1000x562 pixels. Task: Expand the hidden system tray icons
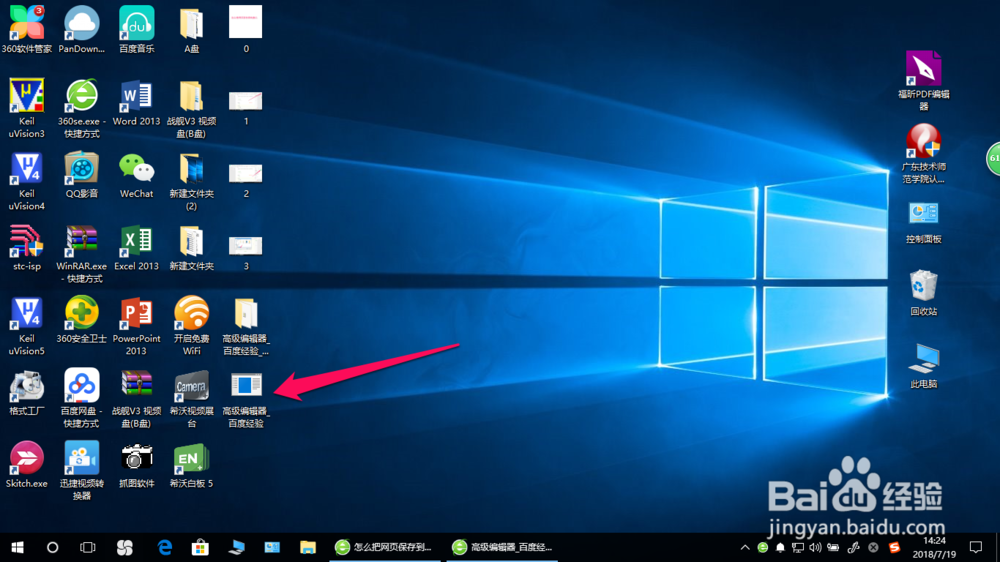(745, 547)
